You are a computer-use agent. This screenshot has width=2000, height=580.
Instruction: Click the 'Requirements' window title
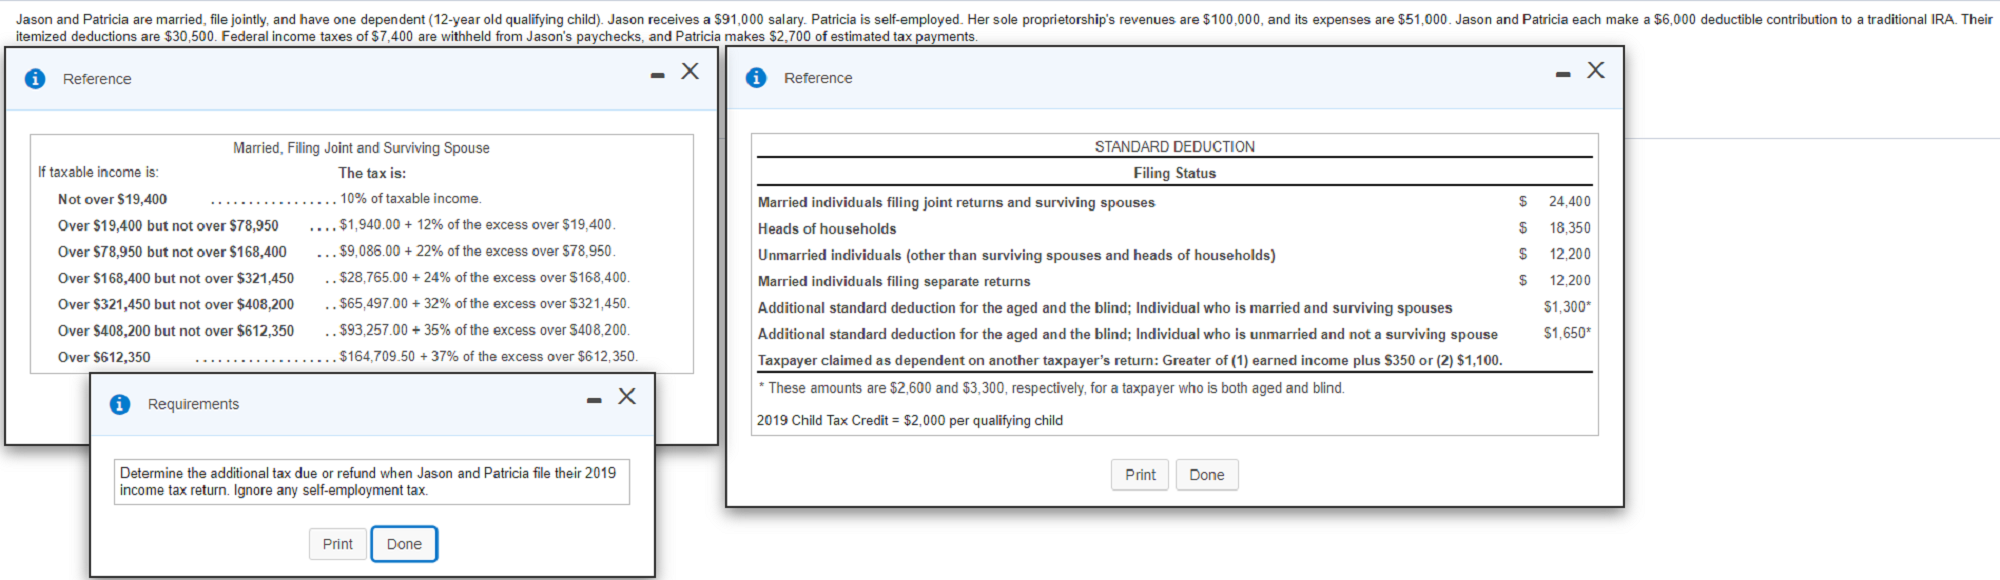(193, 404)
